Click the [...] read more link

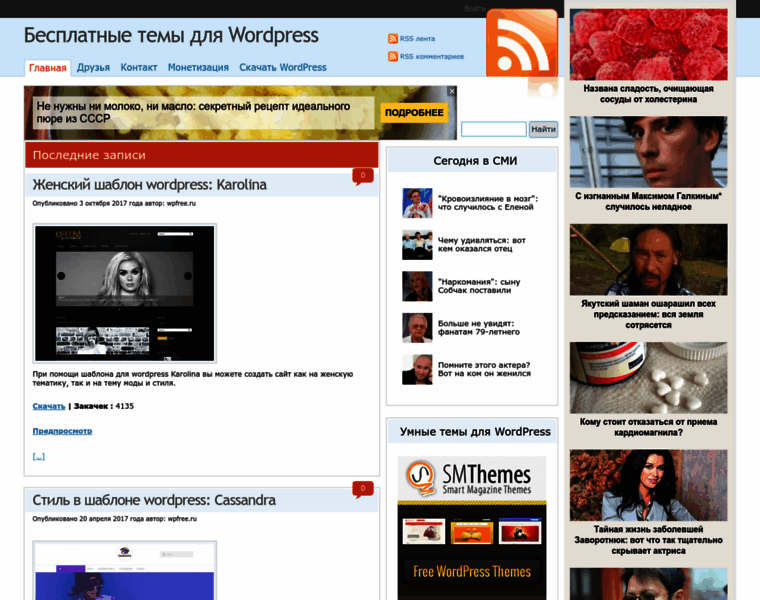click(39, 457)
